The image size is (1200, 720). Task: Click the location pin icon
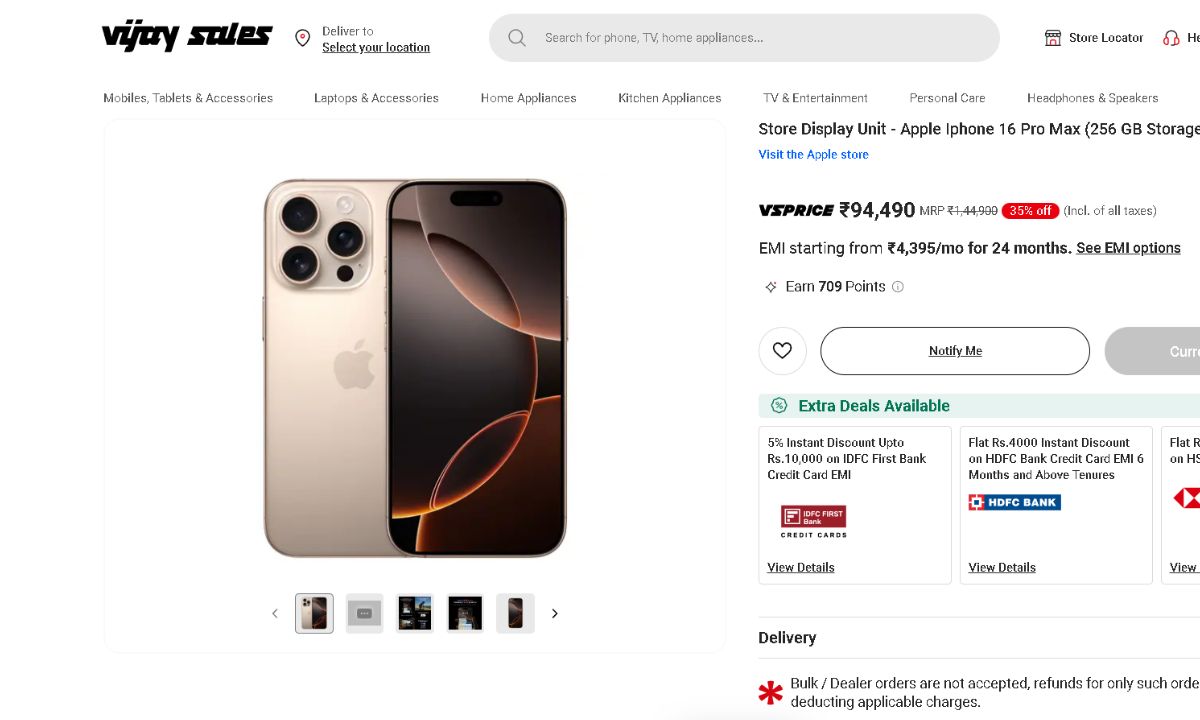pyautogui.click(x=302, y=38)
